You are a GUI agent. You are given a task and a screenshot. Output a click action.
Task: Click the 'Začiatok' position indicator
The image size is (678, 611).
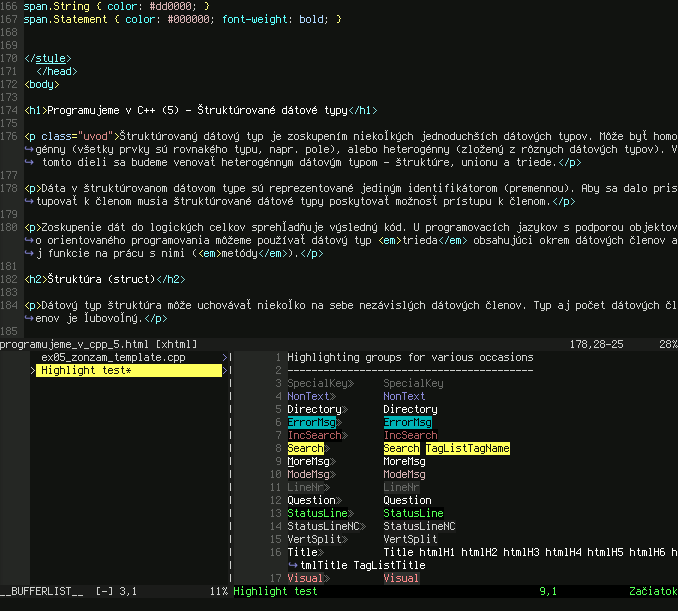coord(653,591)
